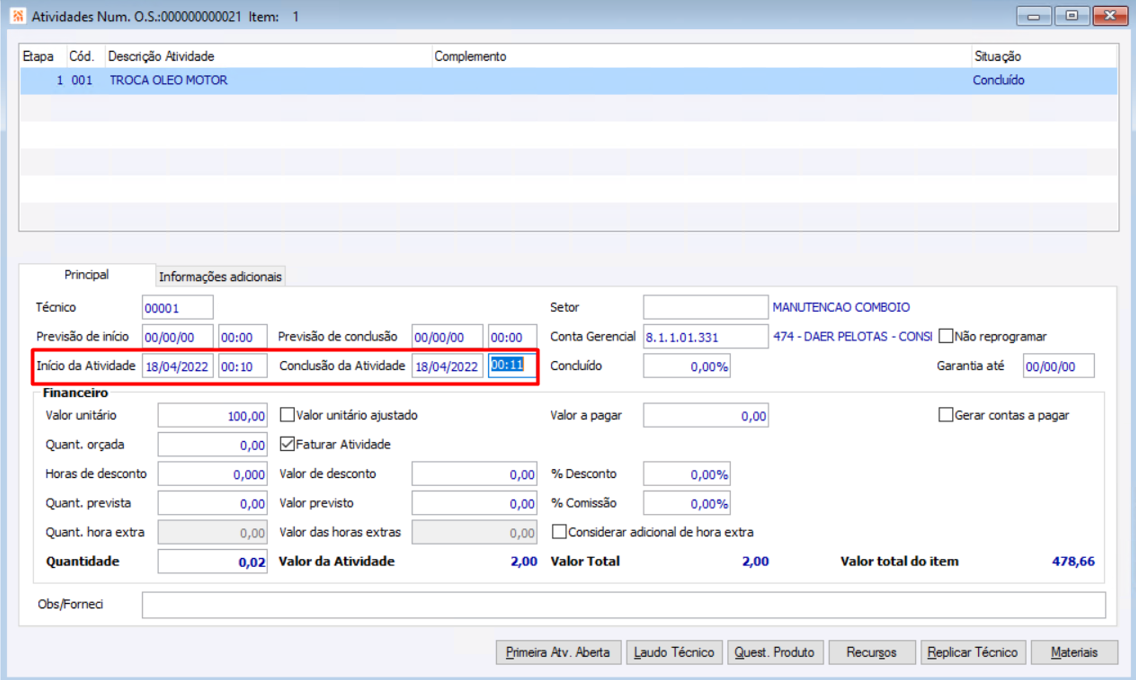Tick the Gerar contas a pagar checkbox
The width and height of the screenshot is (1136, 680).
[x=945, y=415]
